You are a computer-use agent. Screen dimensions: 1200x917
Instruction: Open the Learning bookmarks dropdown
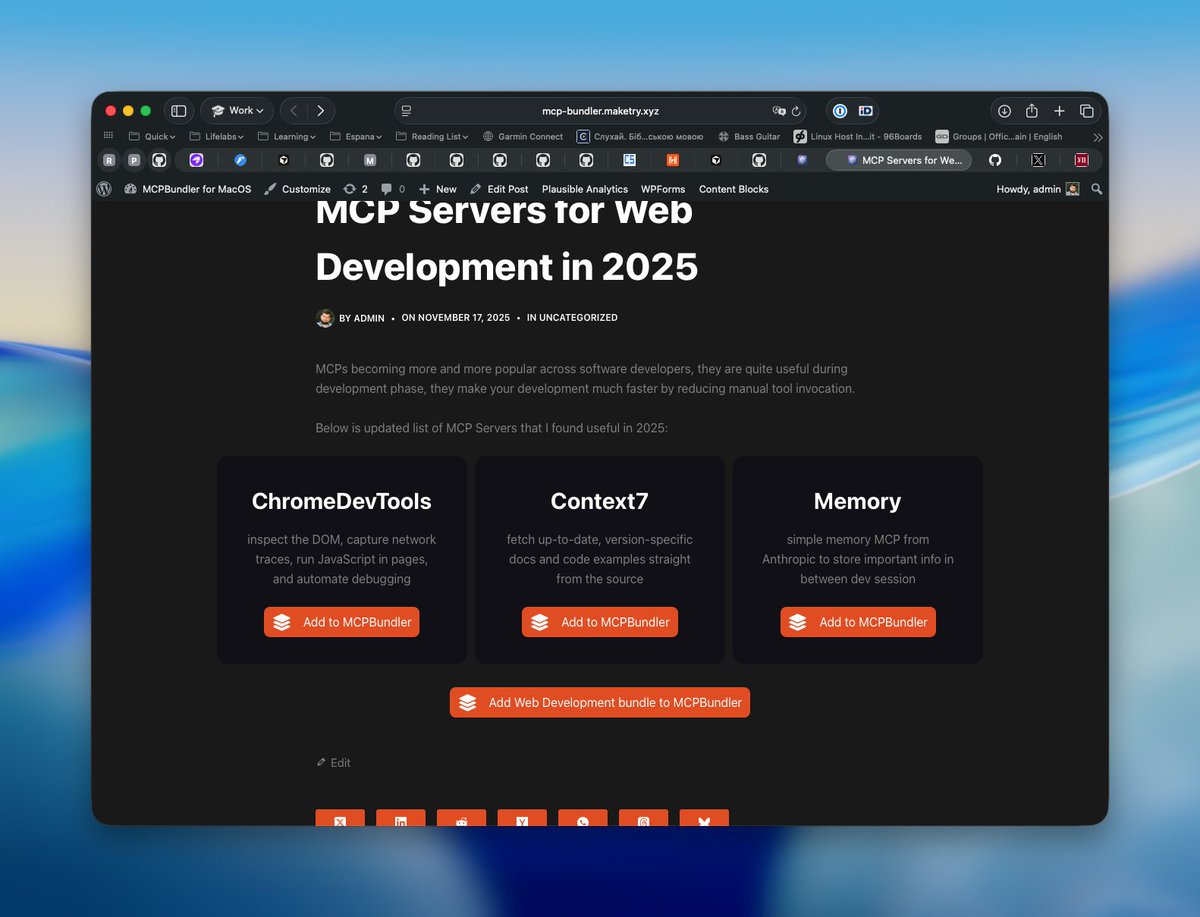tap(288, 136)
